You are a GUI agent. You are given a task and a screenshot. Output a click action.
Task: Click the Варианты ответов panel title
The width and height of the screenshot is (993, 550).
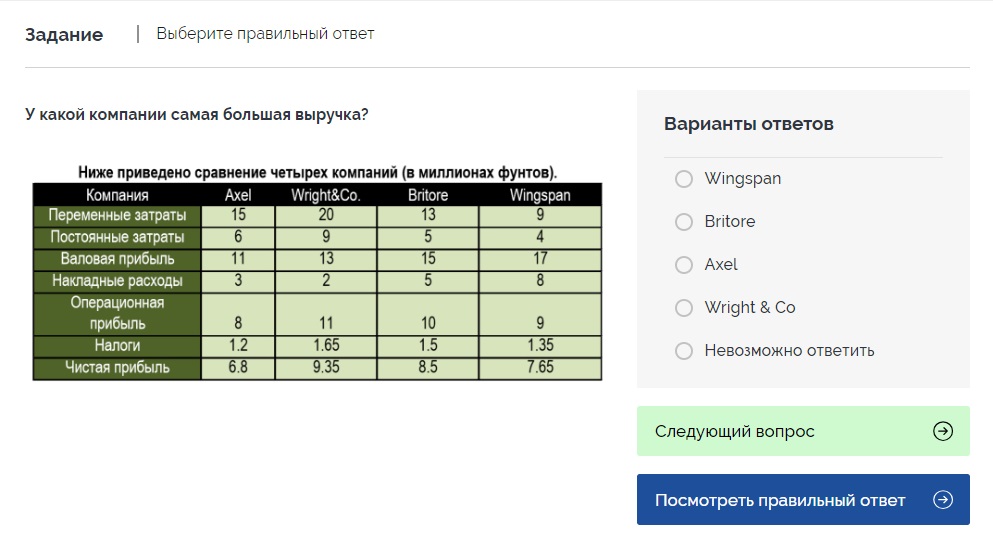pyautogui.click(x=748, y=124)
